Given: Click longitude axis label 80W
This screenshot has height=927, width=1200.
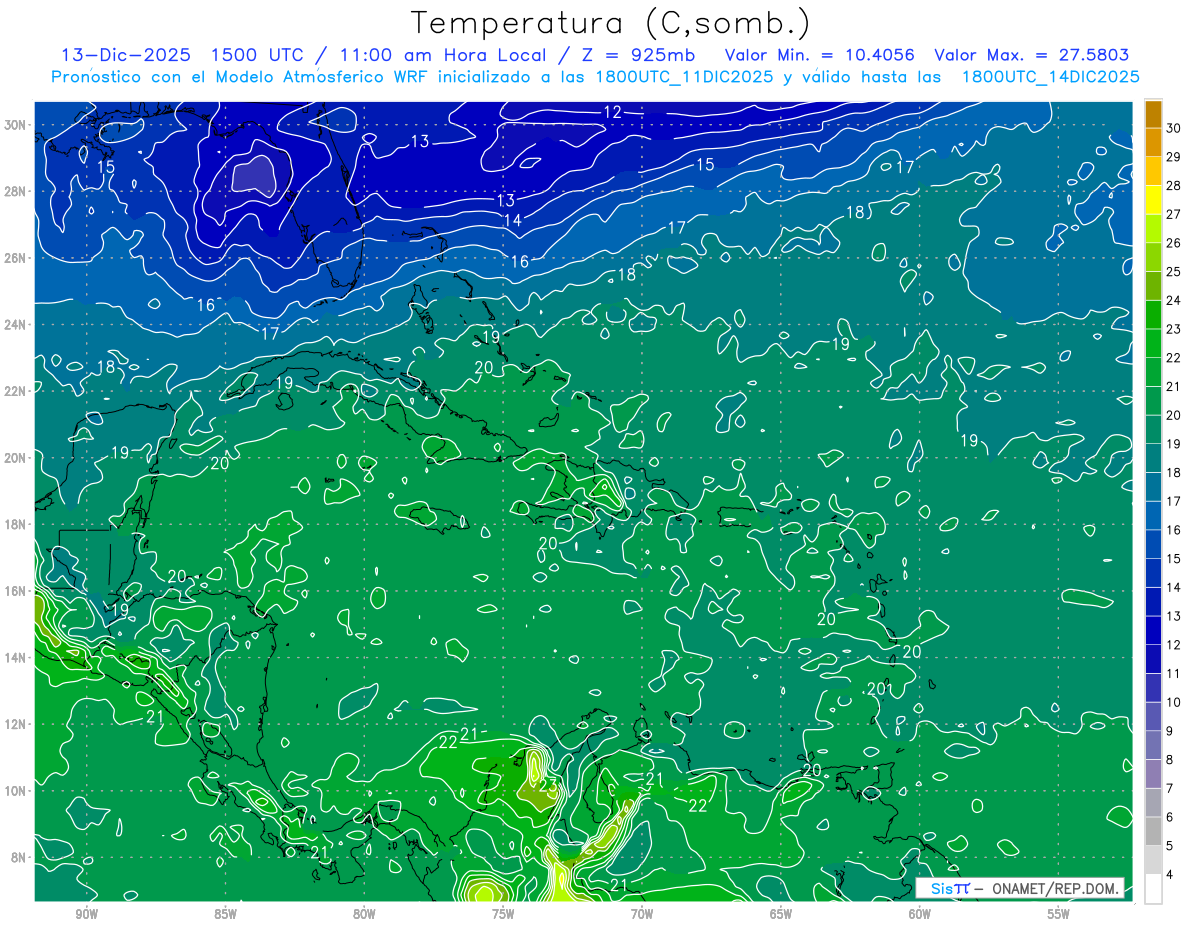Looking at the screenshot, I should (x=364, y=914).
